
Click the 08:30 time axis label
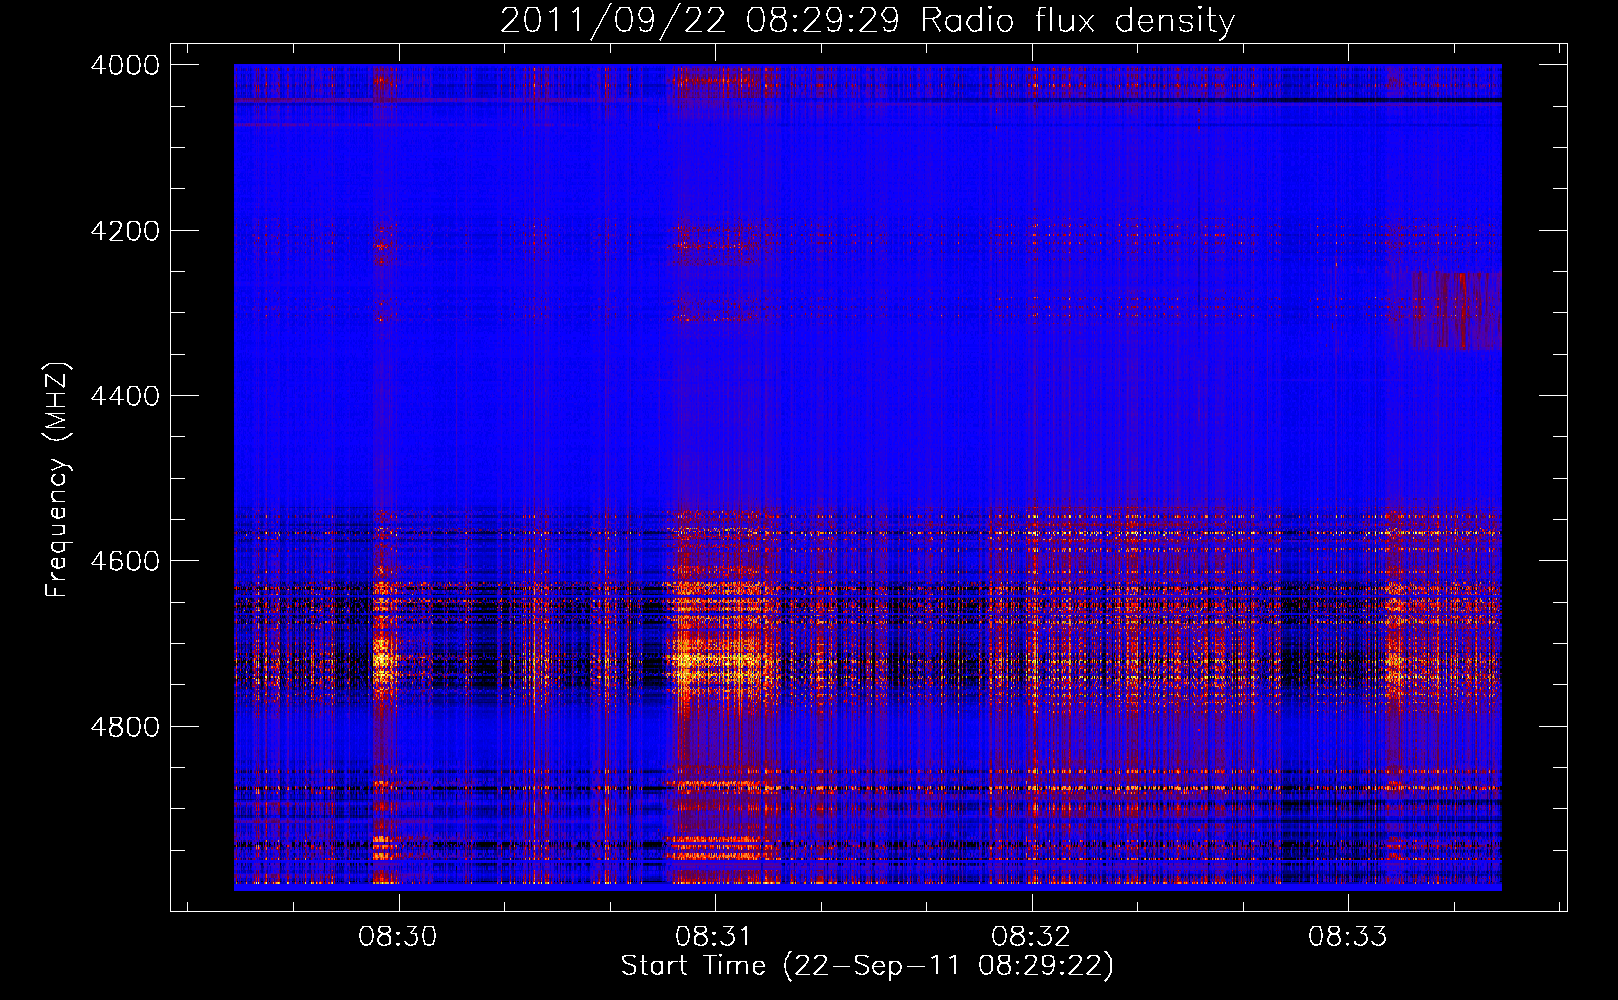398,937
